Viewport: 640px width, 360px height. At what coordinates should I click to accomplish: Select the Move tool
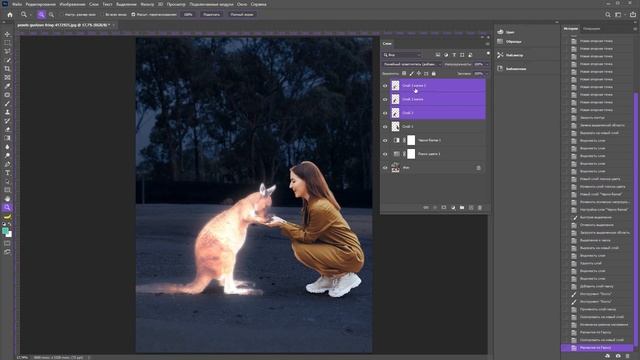tap(7, 34)
